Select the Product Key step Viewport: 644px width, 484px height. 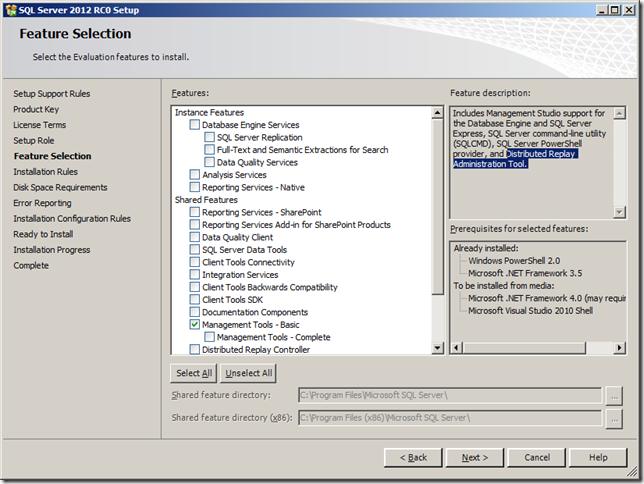point(36,109)
